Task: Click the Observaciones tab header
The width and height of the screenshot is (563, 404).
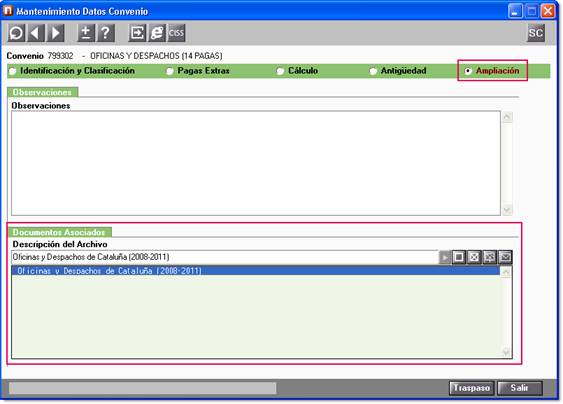Action: click(42, 92)
